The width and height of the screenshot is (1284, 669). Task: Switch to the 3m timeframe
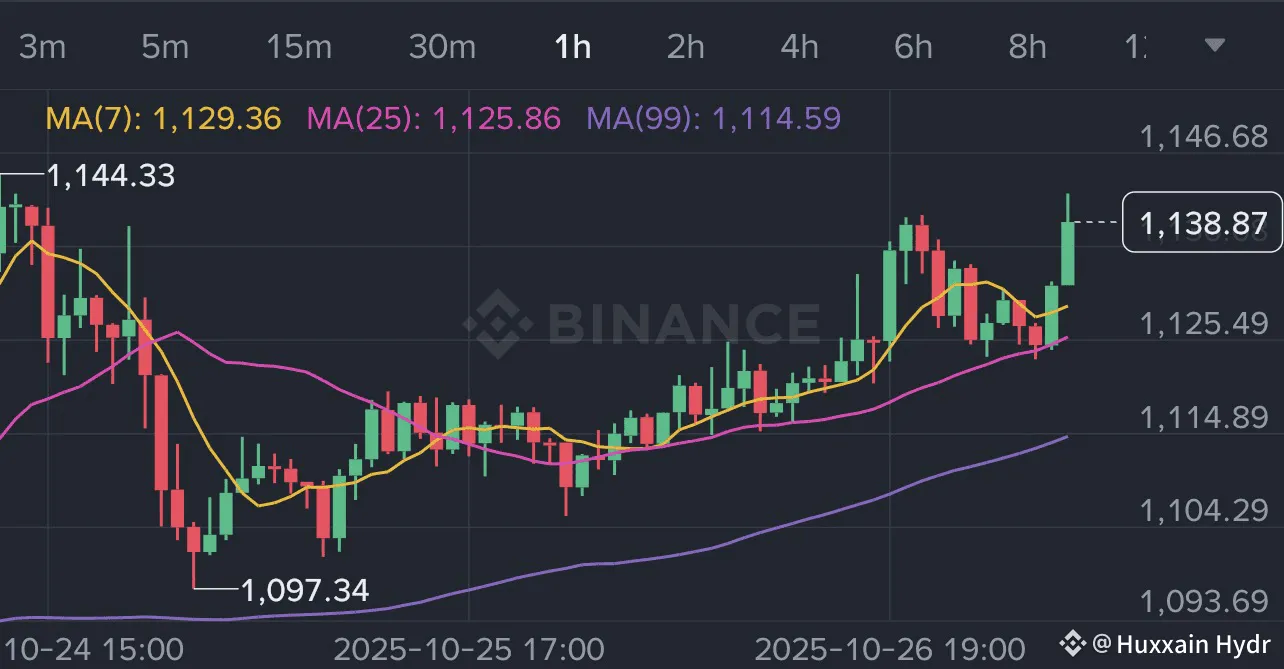[x=42, y=46]
